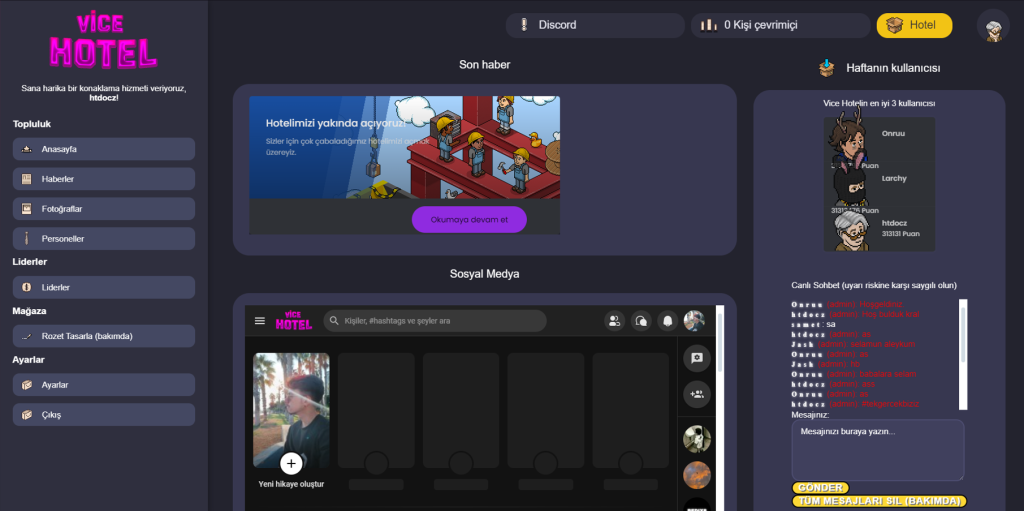Viewport: 1024px width, 511px height.
Task: Open the new story photo thumbnail
Action: click(291, 410)
